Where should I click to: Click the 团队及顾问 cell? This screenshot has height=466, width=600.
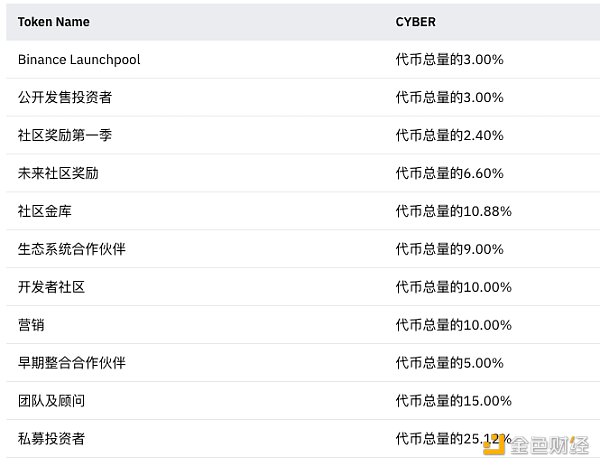pyautogui.click(x=51, y=401)
